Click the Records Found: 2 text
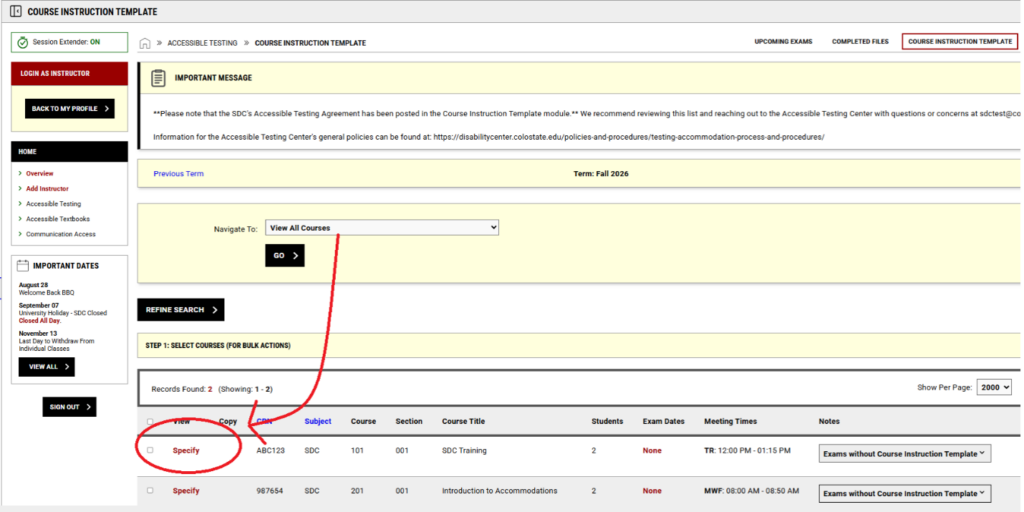This screenshot has width=1024, height=512. (x=182, y=389)
